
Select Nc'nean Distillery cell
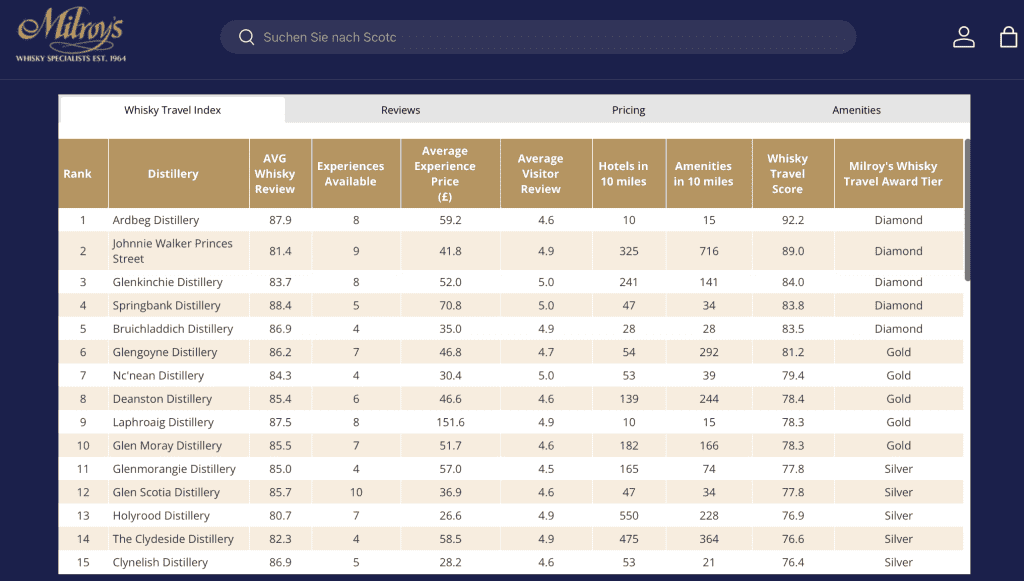pyautogui.click(x=178, y=375)
